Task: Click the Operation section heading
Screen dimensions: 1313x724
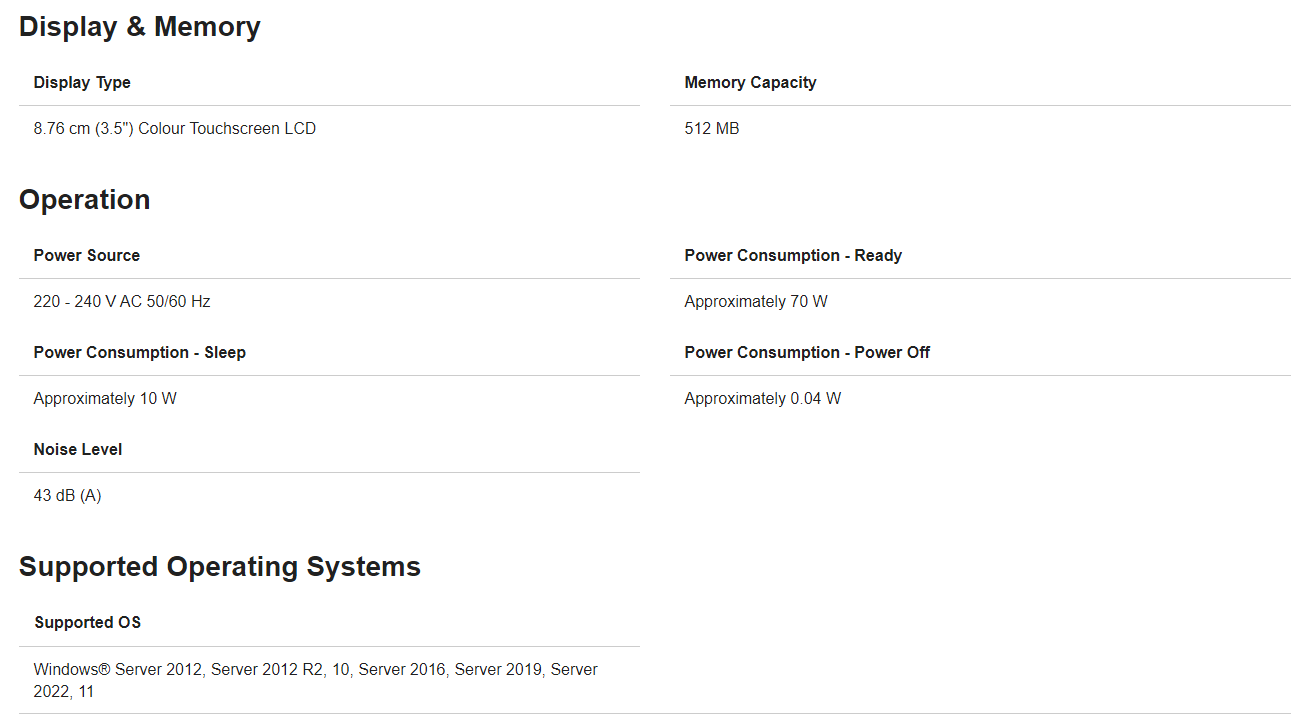Action: pos(84,200)
